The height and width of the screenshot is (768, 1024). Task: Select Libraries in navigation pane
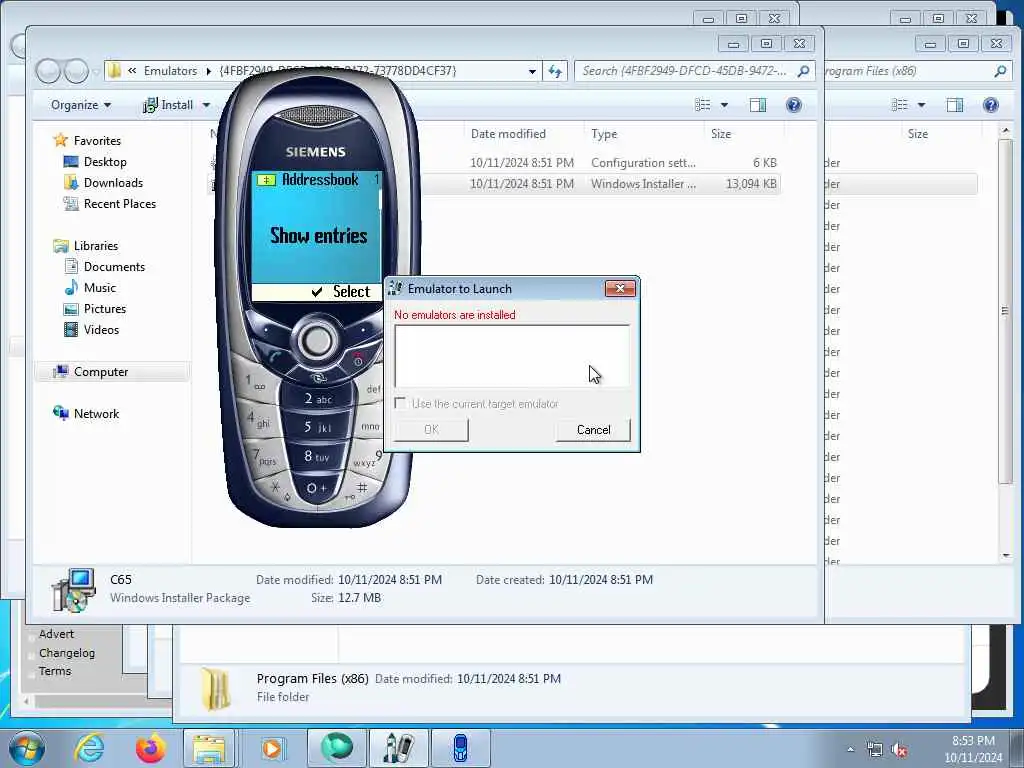point(95,246)
